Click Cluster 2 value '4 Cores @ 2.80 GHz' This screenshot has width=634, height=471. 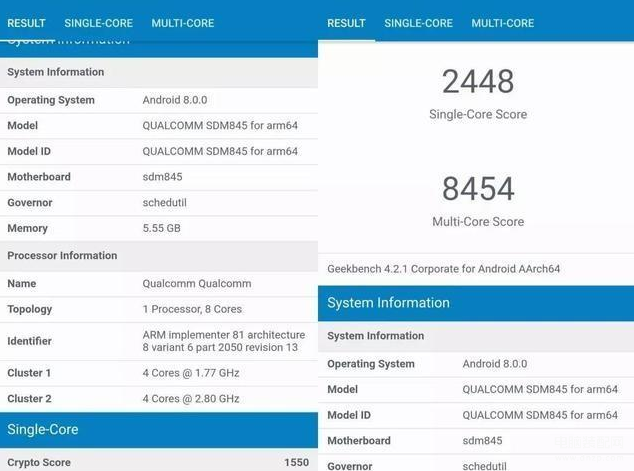tap(191, 399)
